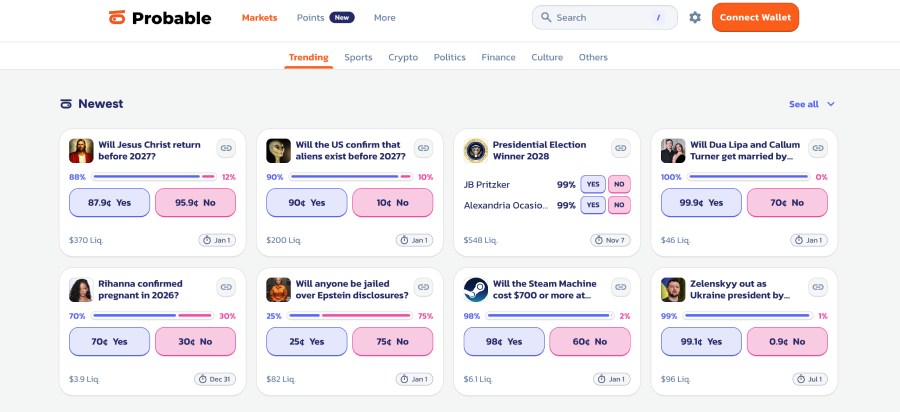Click link icon on Rihanna pregnant card
This screenshot has width=900, height=412.
click(226, 287)
